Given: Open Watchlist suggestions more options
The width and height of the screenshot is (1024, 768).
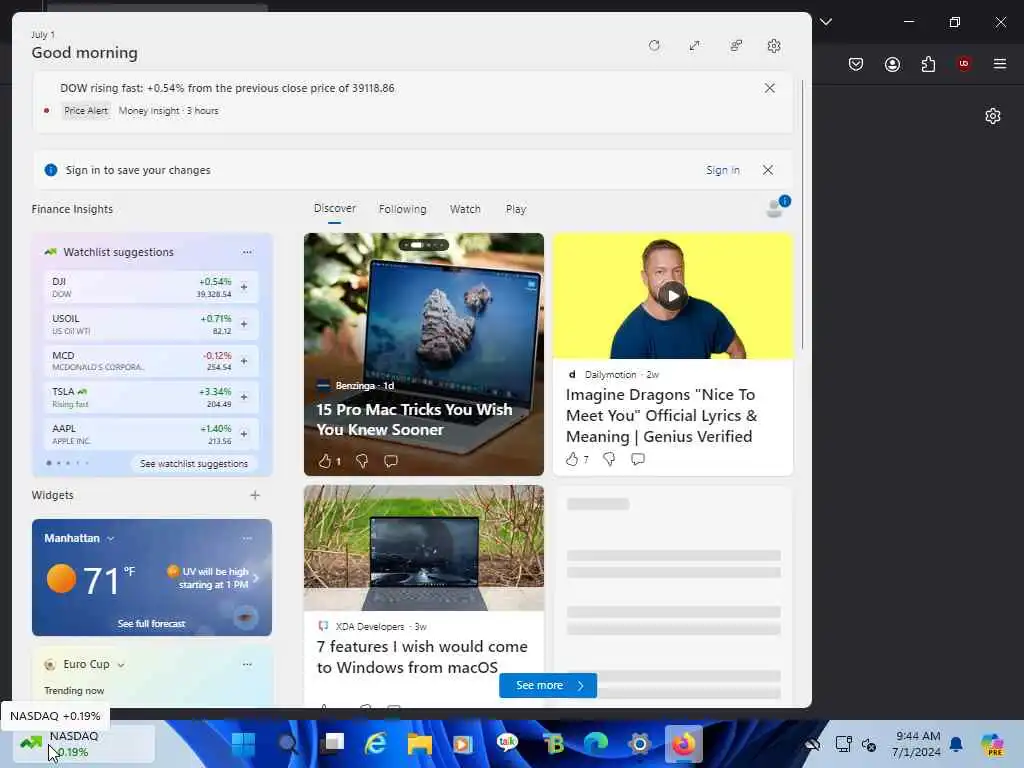Looking at the screenshot, I should [247, 252].
